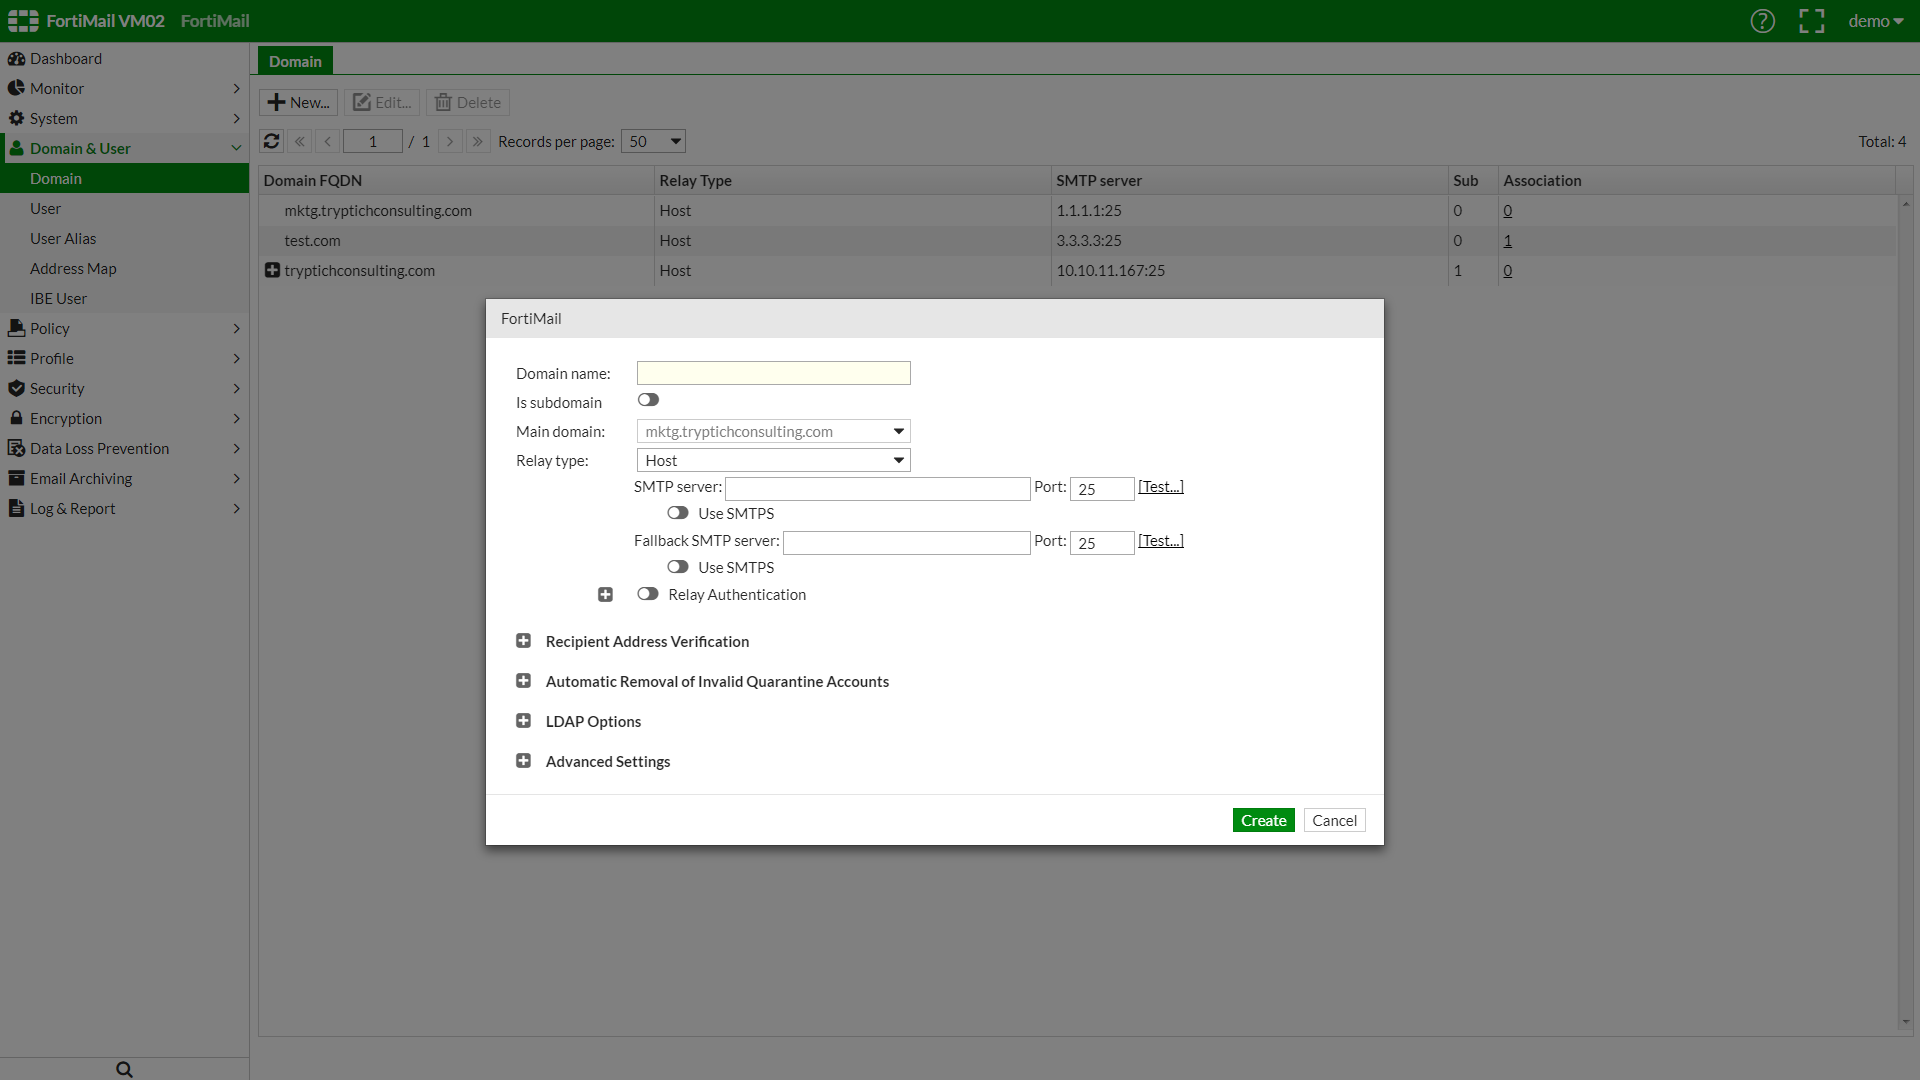Screen dimensions: 1920x1080
Task: Expand the Advanced Settings section
Action: [523, 761]
